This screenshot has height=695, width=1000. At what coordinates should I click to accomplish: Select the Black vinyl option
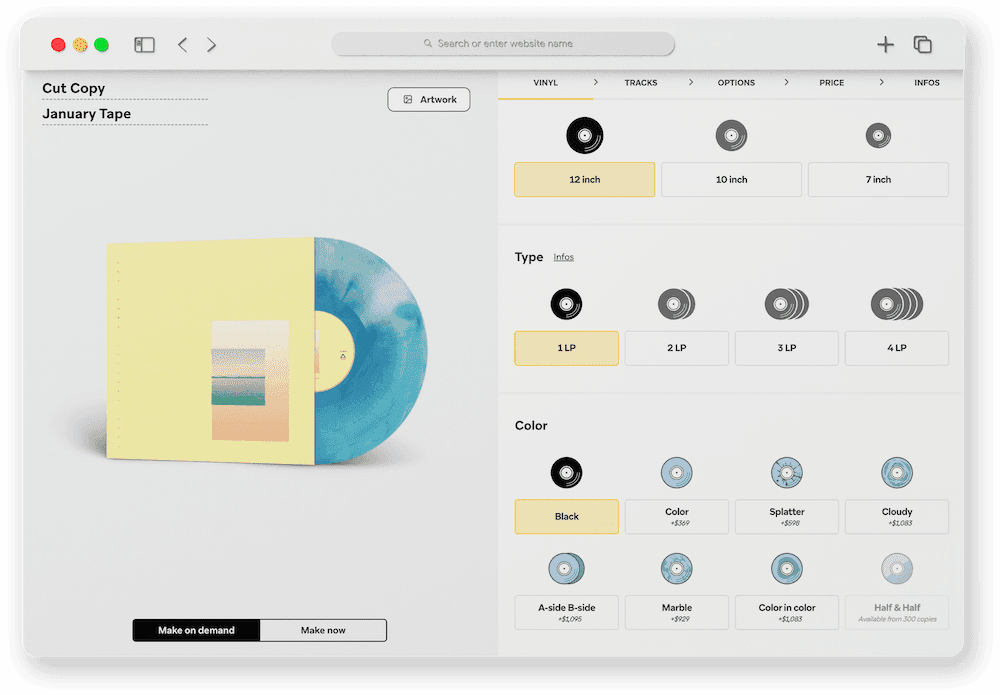click(566, 516)
